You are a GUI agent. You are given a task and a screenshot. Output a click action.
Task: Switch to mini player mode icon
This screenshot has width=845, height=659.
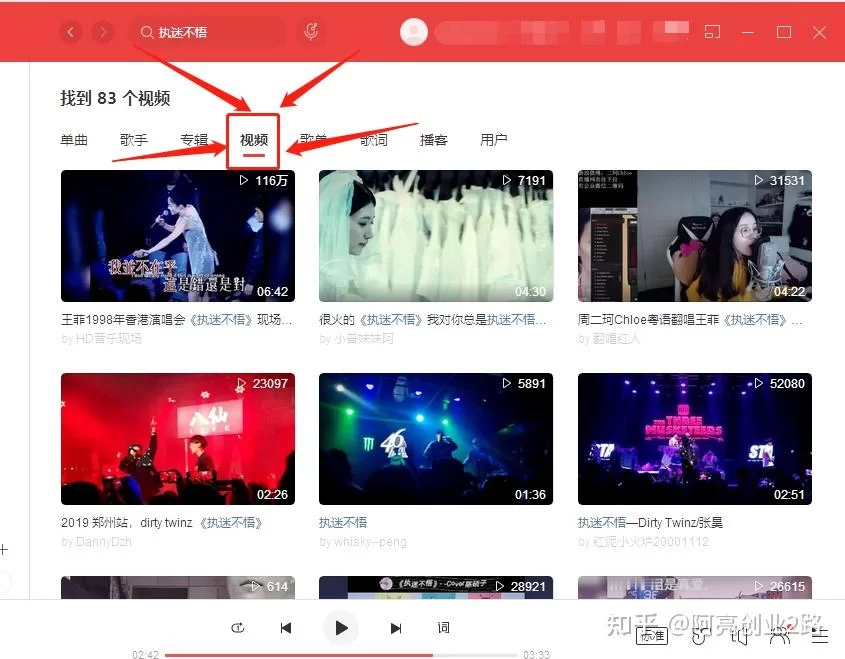pyautogui.click(x=712, y=32)
